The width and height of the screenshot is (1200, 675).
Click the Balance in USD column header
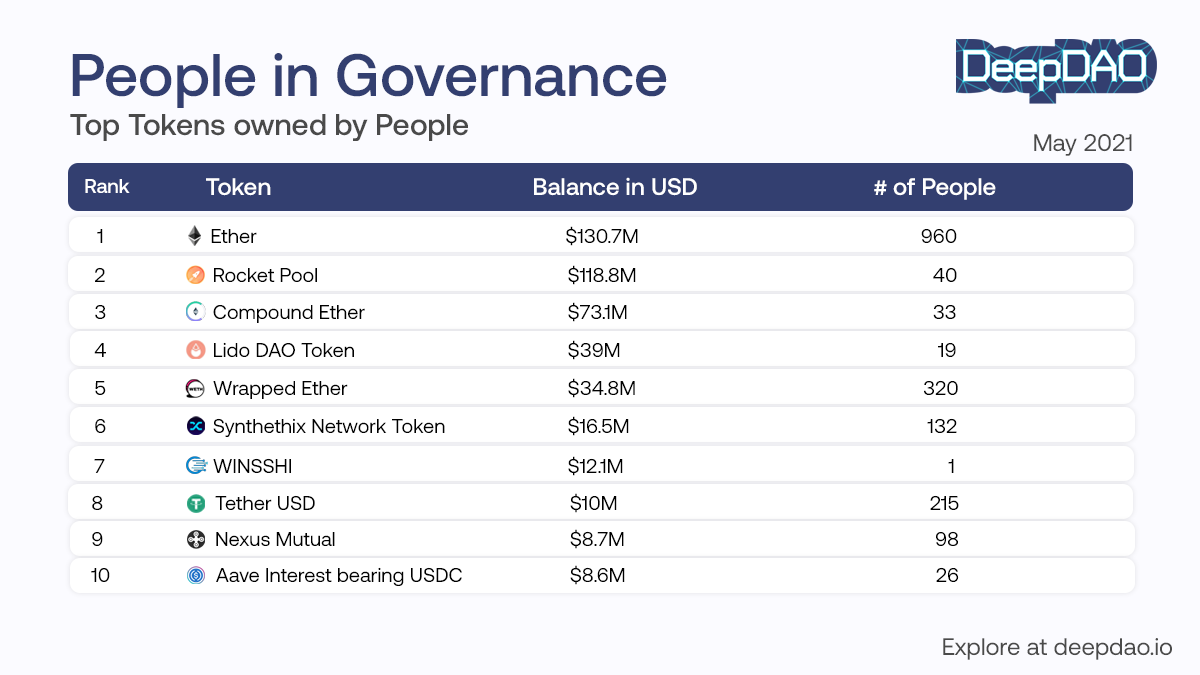[614, 187]
